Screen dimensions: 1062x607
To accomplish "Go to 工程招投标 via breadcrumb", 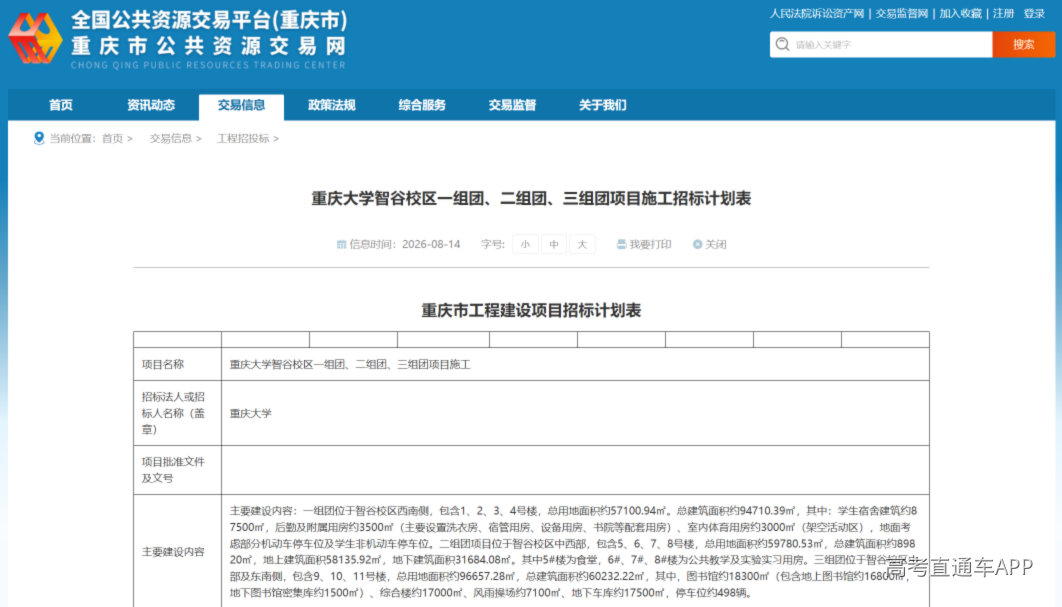I will click(243, 138).
